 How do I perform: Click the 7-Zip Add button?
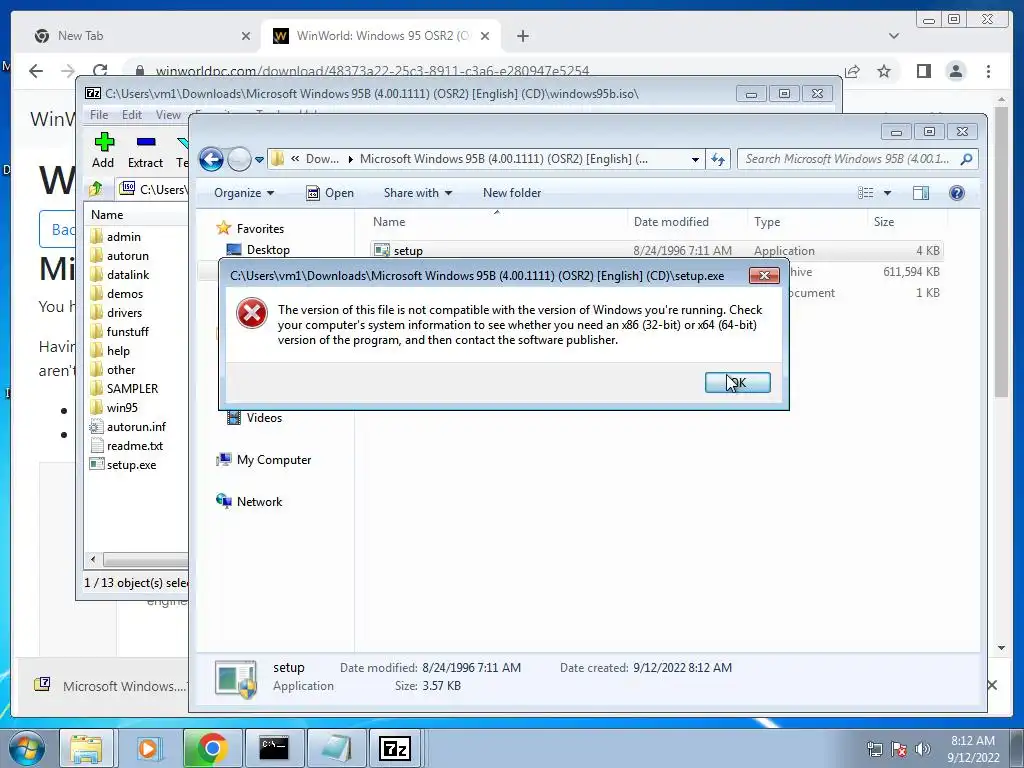pyautogui.click(x=103, y=151)
